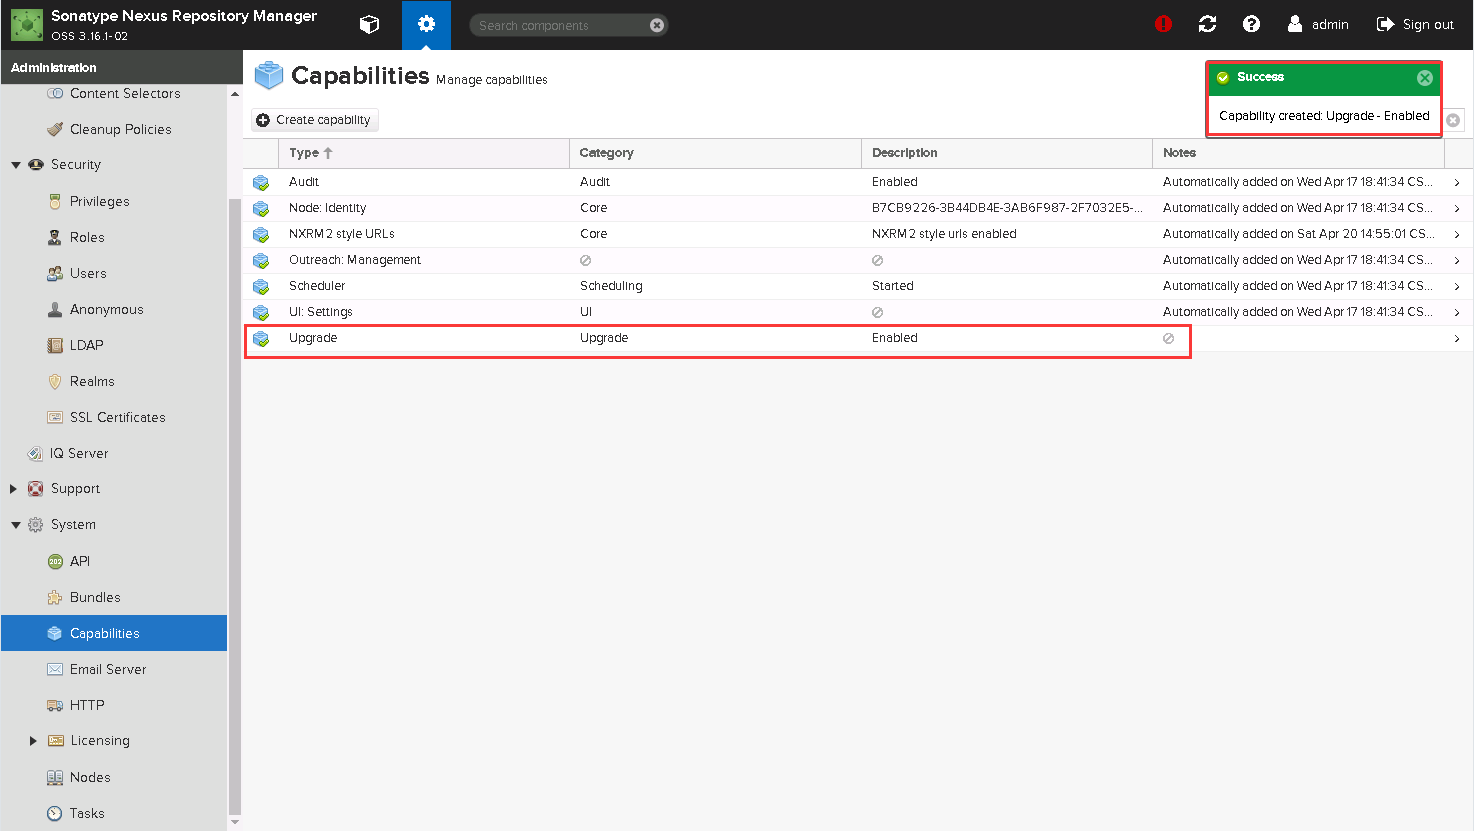Open Audit row details chevron
Screen dimensions: 1474x831
(1457, 182)
